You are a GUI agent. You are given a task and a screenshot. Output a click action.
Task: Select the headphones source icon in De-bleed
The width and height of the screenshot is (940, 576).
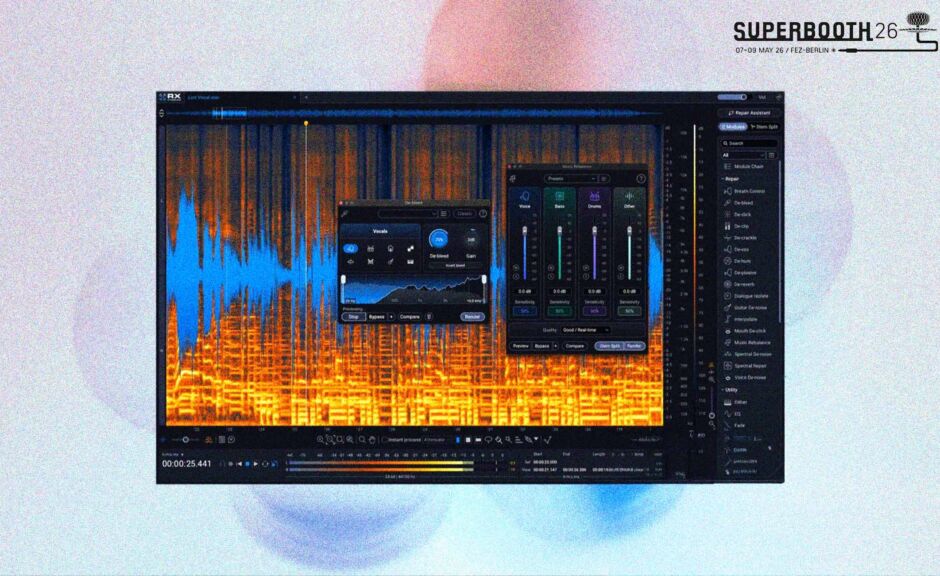pos(390,248)
